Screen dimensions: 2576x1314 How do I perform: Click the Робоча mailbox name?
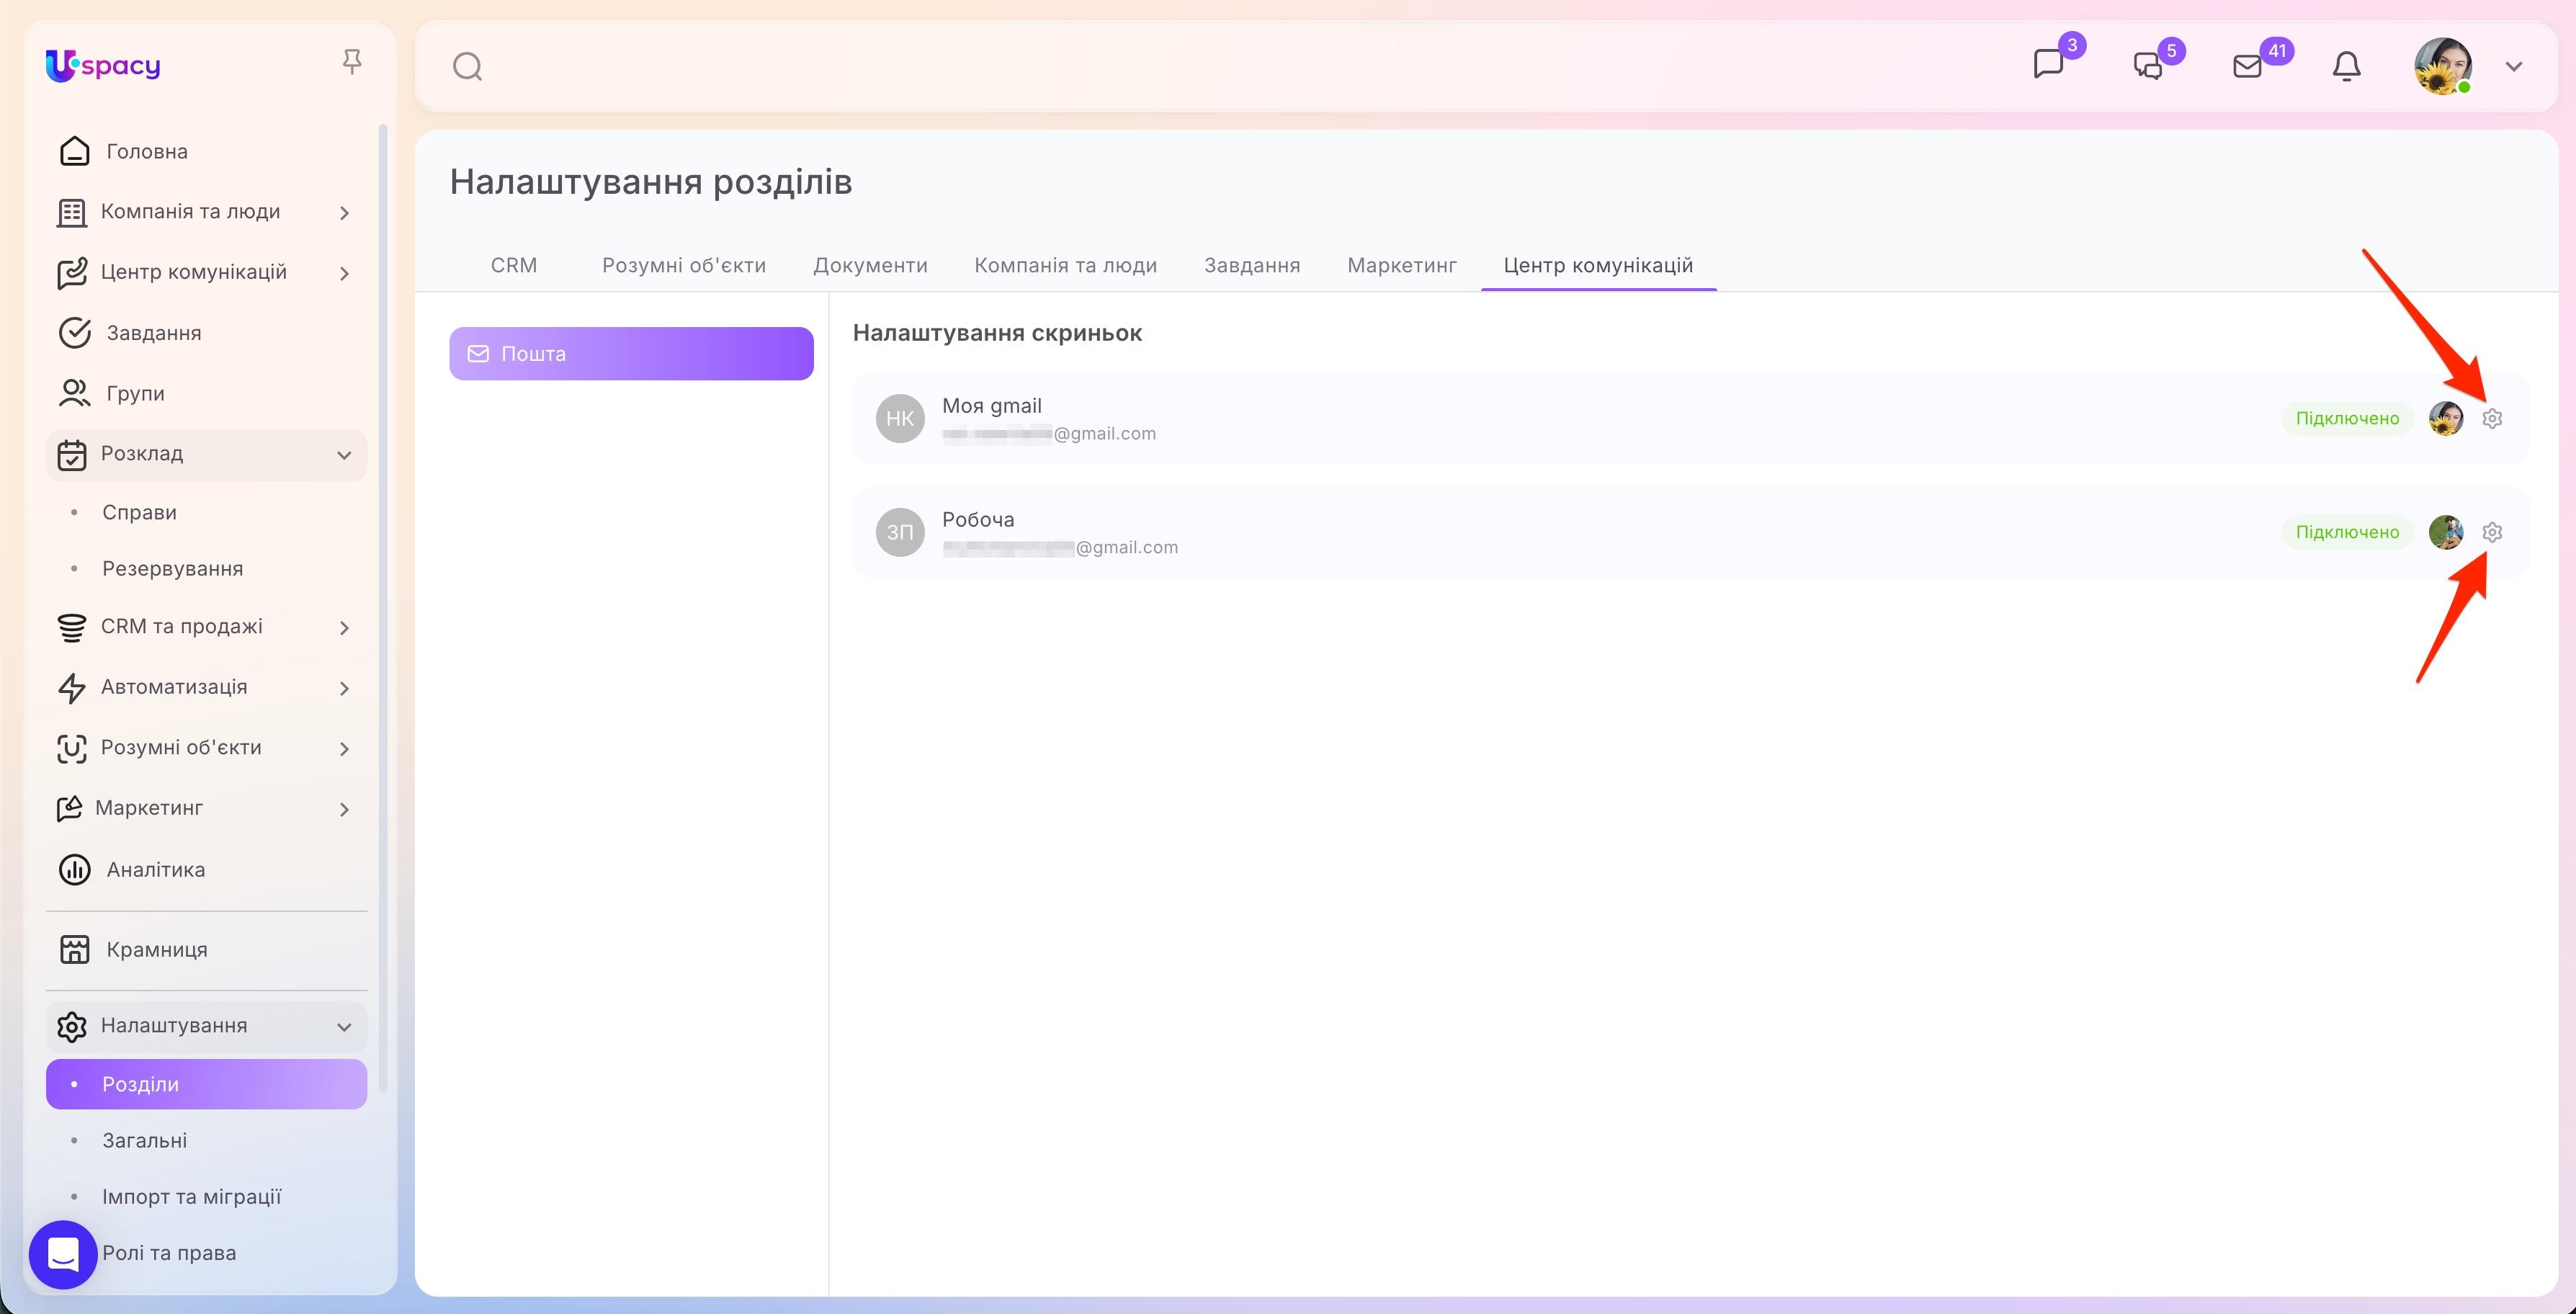pyautogui.click(x=978, y=520)
